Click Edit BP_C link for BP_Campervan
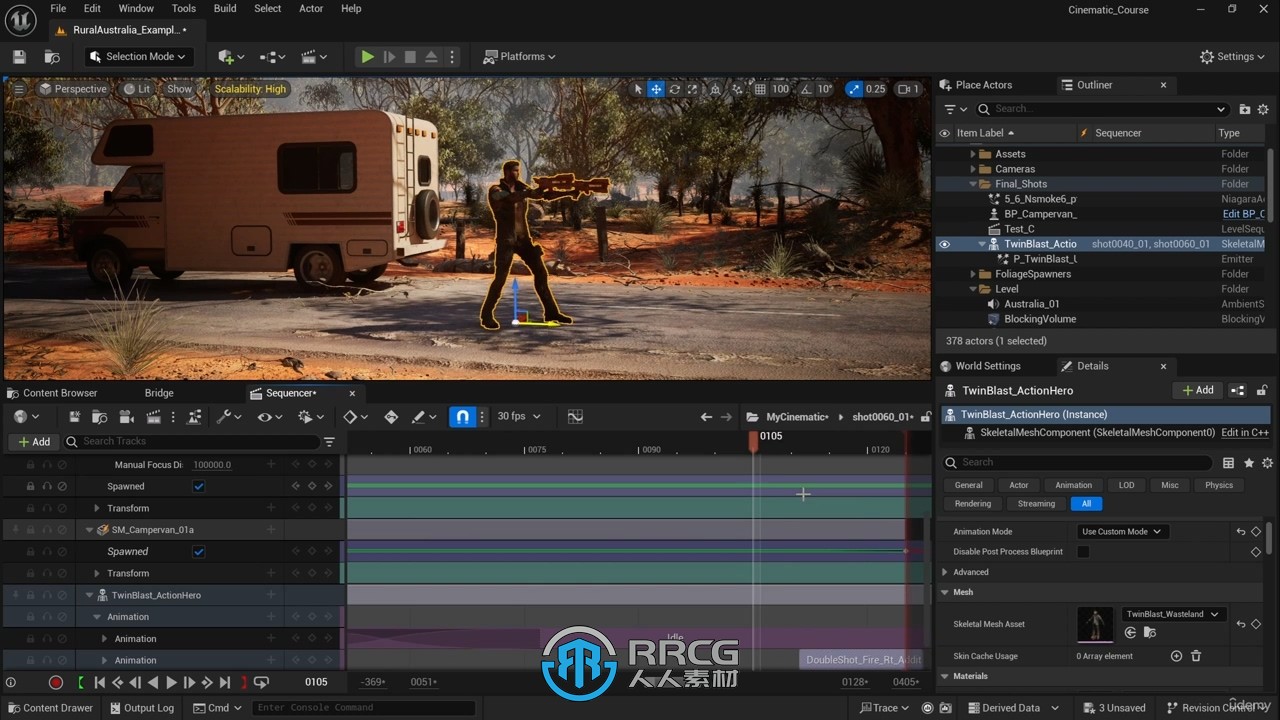The height and width of the screenshot is (720, 1280). coord(1244,214)
